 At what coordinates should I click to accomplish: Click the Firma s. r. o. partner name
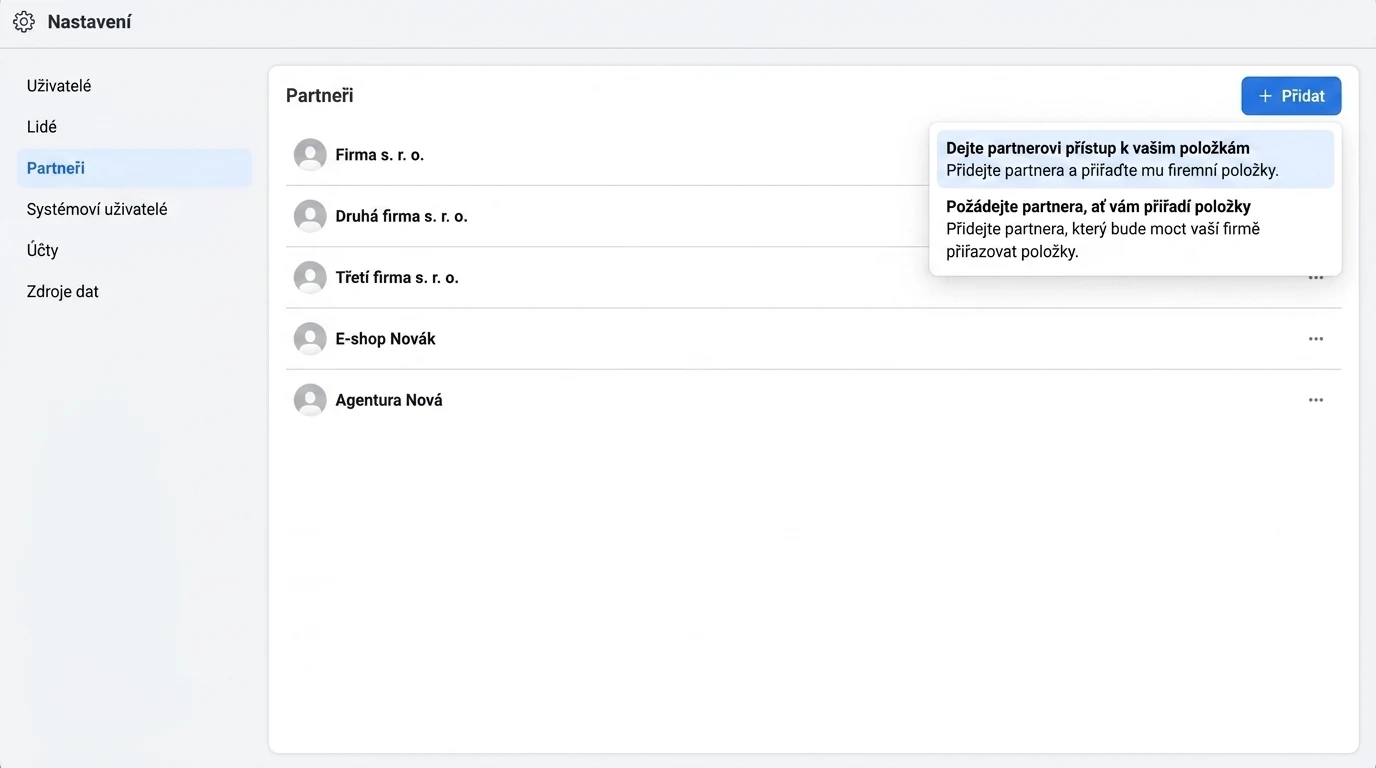click(x=380, y=155)
